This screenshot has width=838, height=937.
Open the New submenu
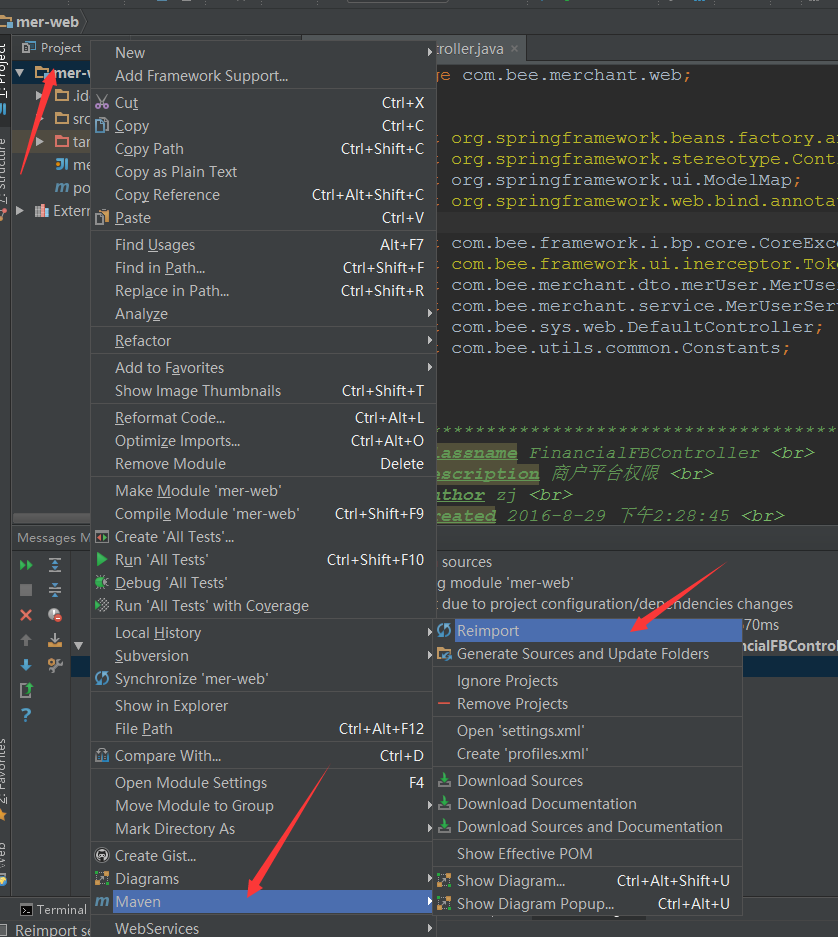tap(263, 53)
